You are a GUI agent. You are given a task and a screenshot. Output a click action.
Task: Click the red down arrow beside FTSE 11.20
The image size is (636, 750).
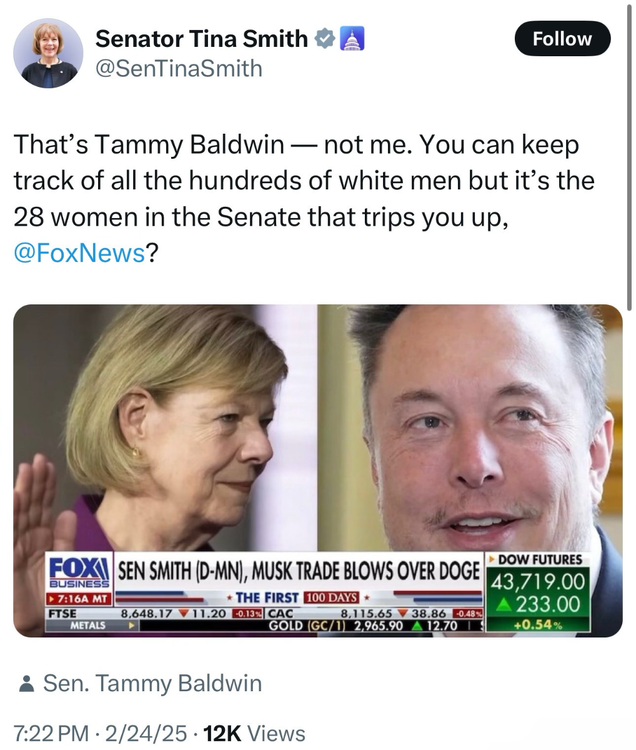(x=182, y=613)
